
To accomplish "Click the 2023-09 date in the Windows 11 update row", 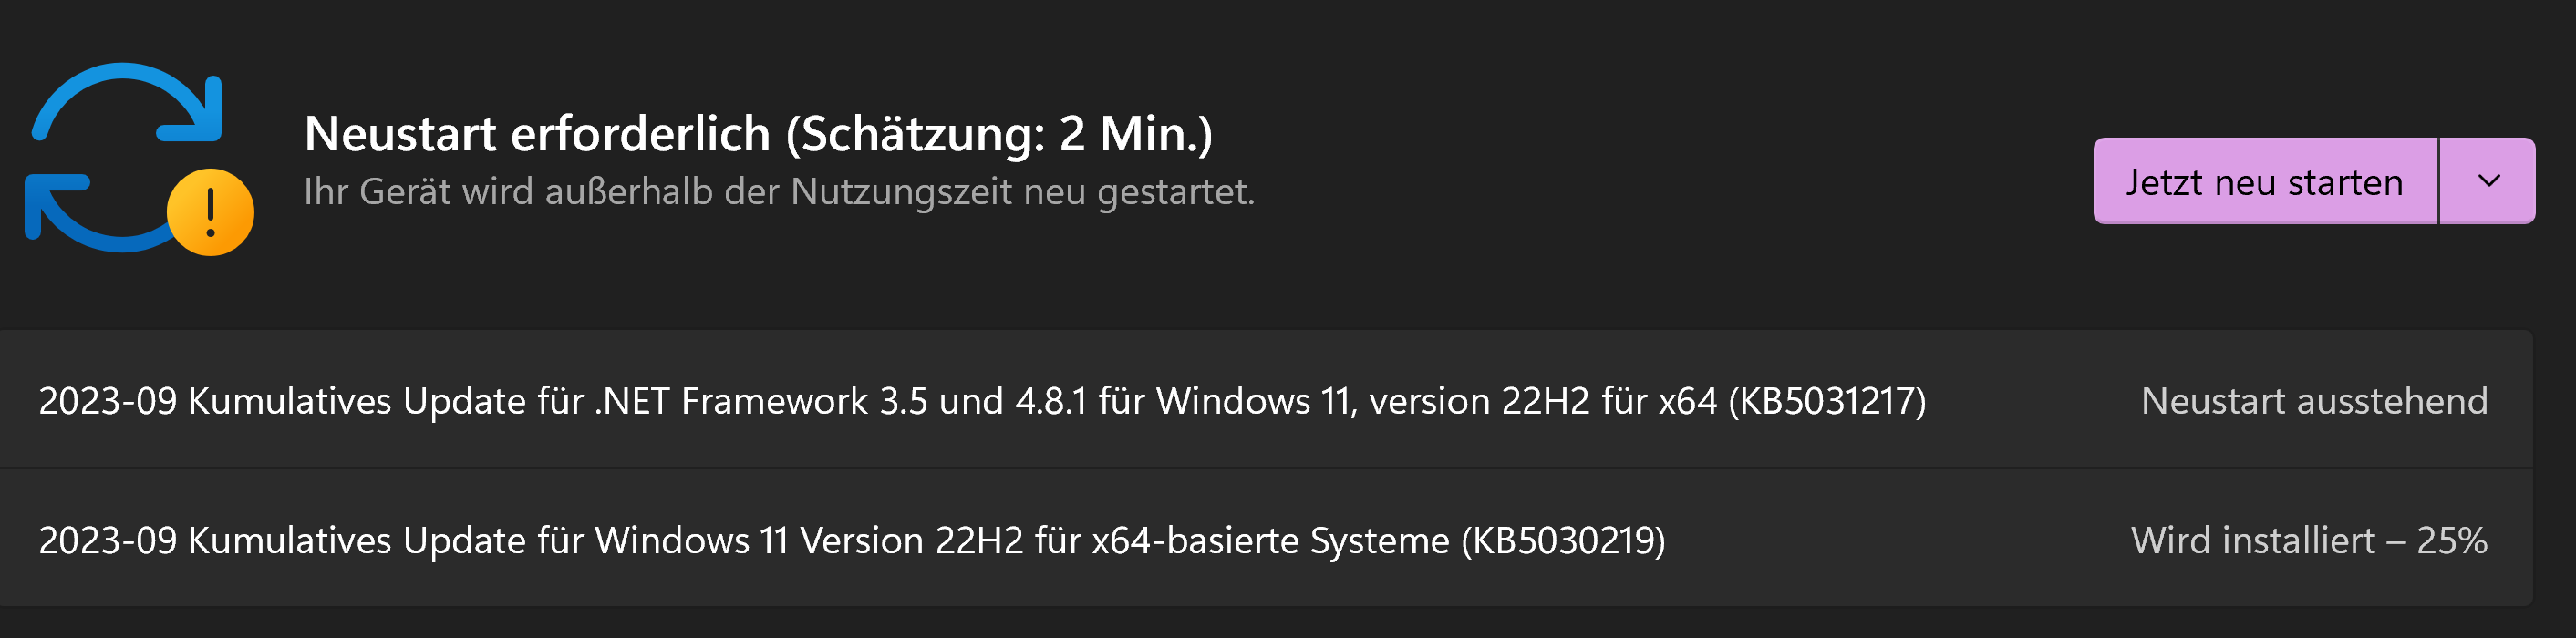I will coord(107,540).
